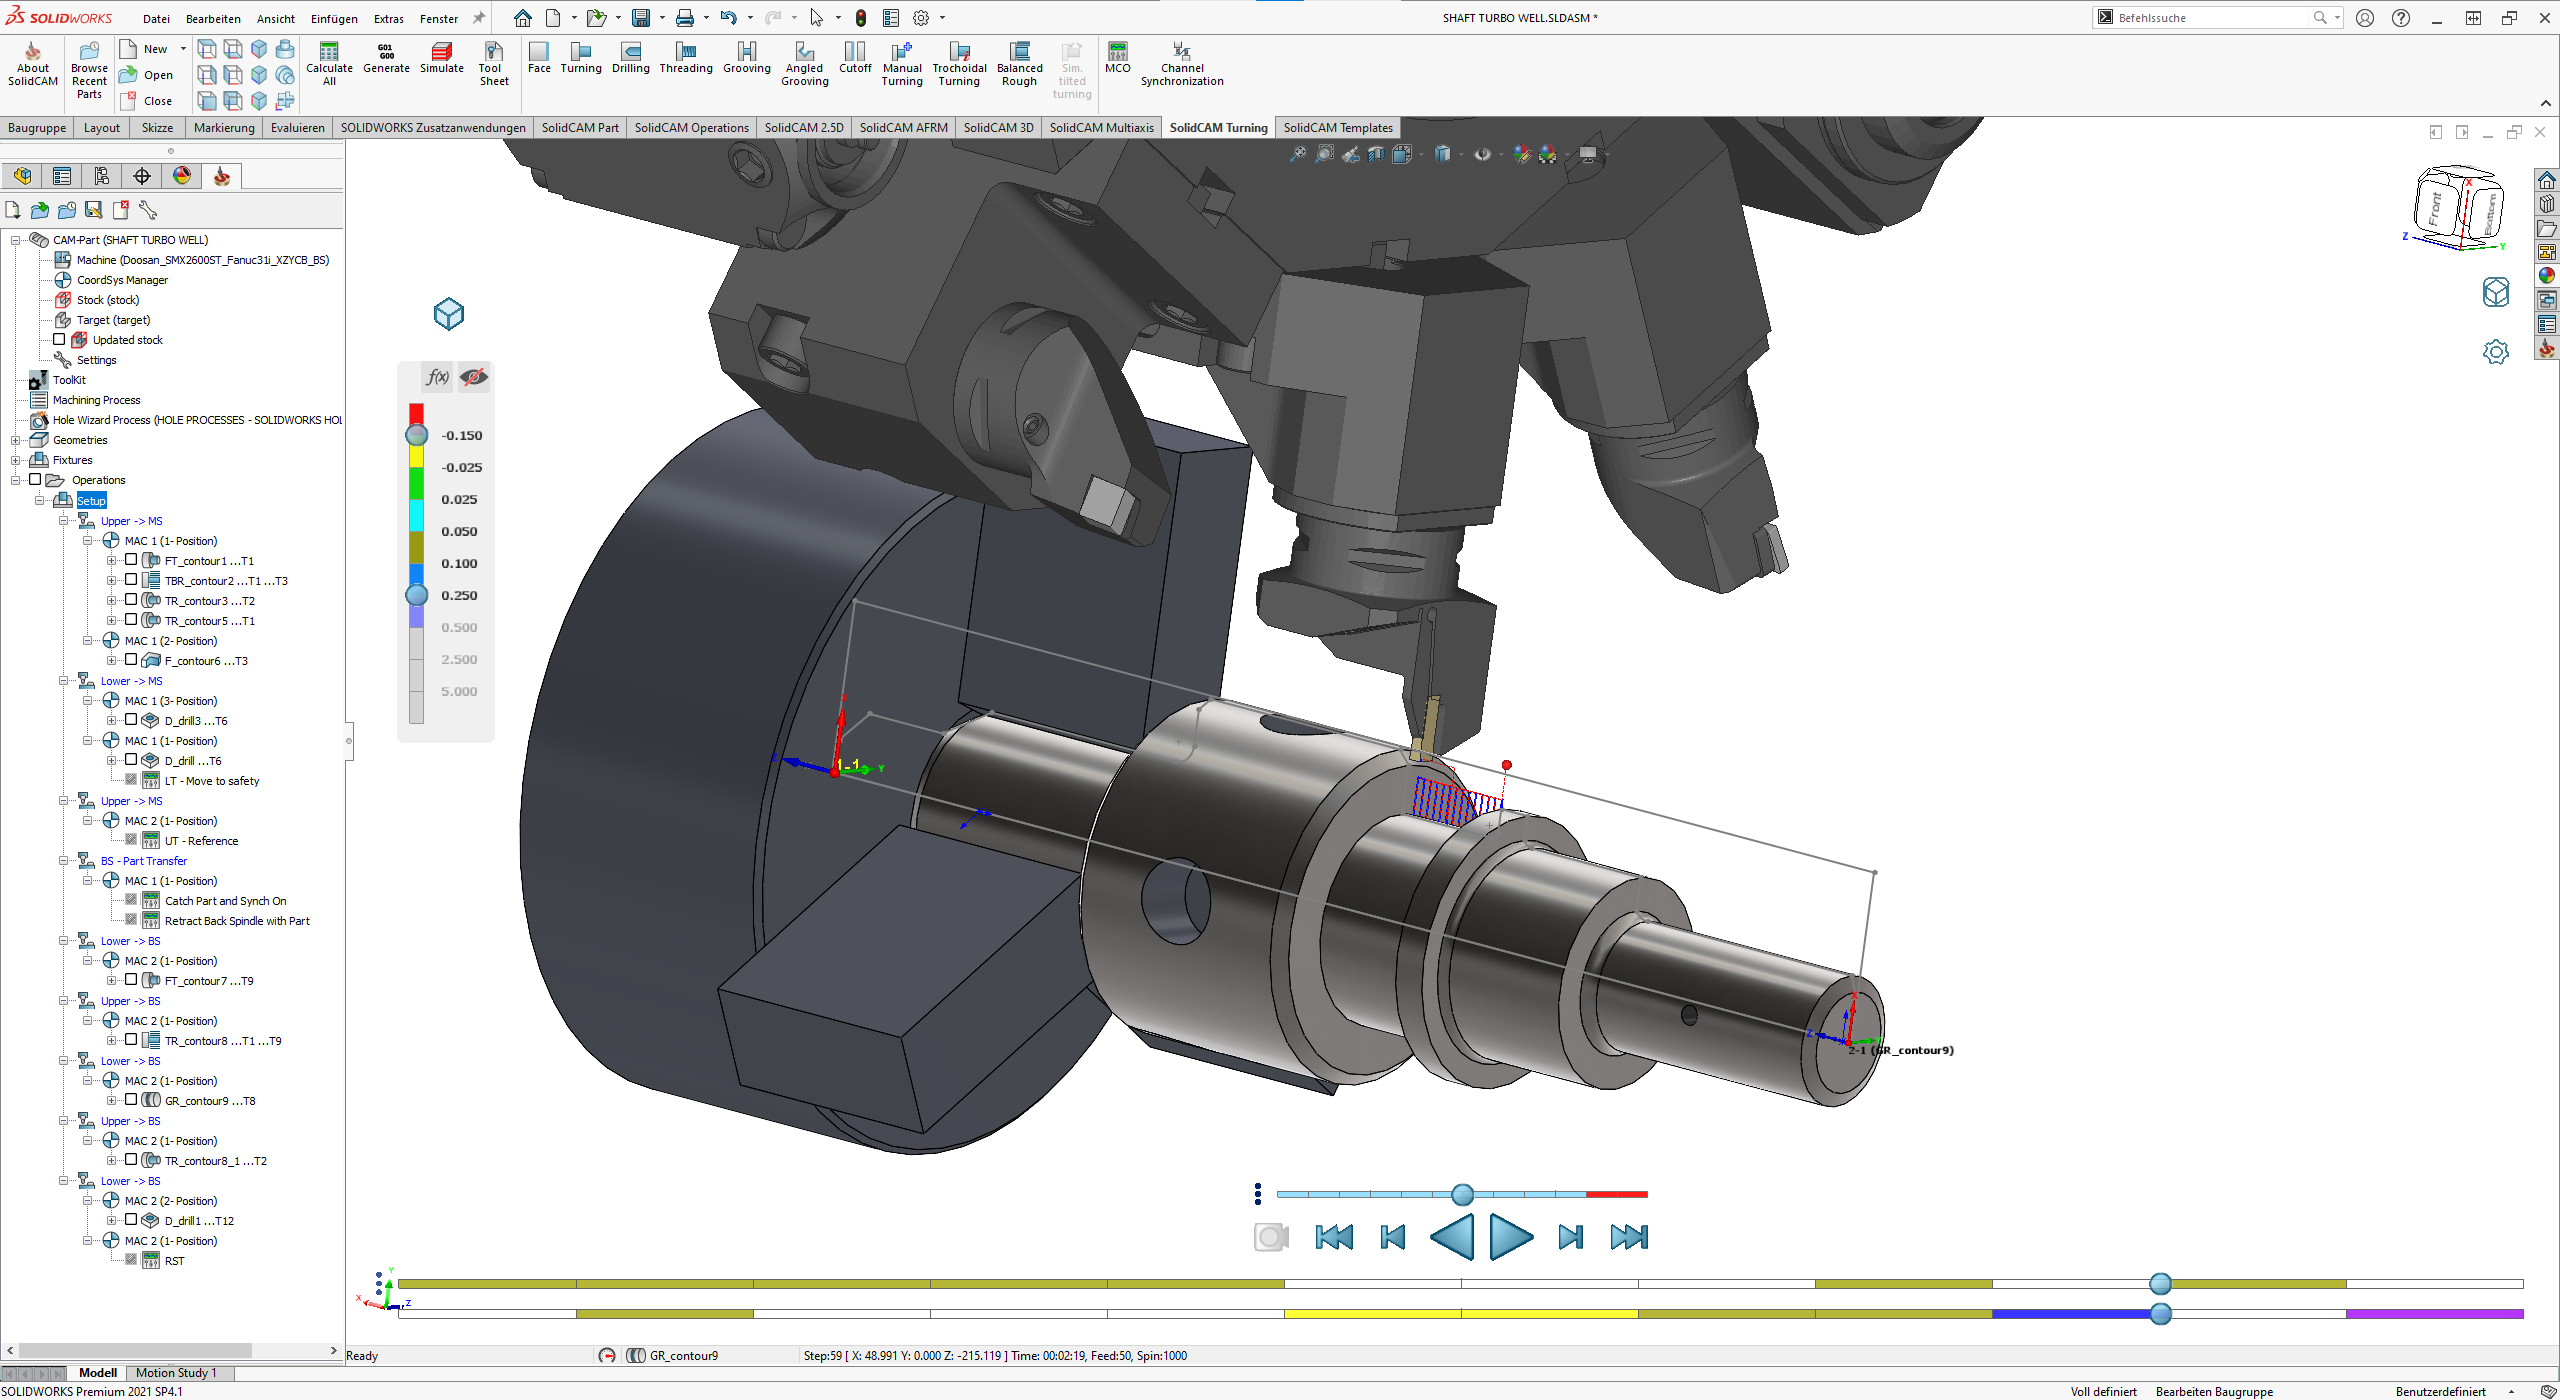The width and height of the screenshot is (2560, 1400).
Task: Add a Drilling operation
Action: pos(631,58)
